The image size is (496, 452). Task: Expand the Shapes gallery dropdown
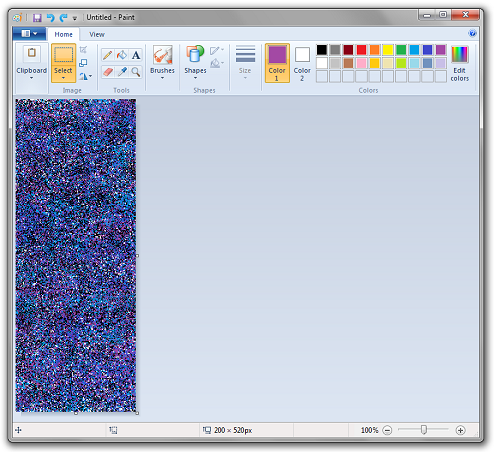click(x=195, y=63)
